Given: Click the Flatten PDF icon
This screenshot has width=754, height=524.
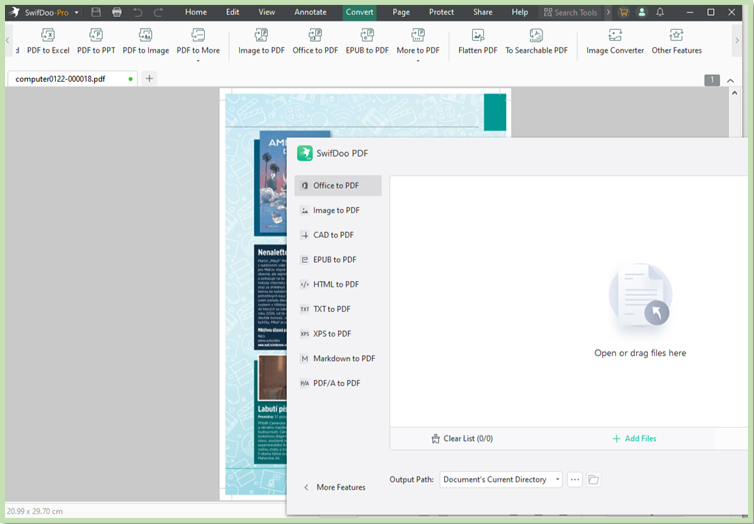Looking at the screenshot, I should tap(475, 35).
